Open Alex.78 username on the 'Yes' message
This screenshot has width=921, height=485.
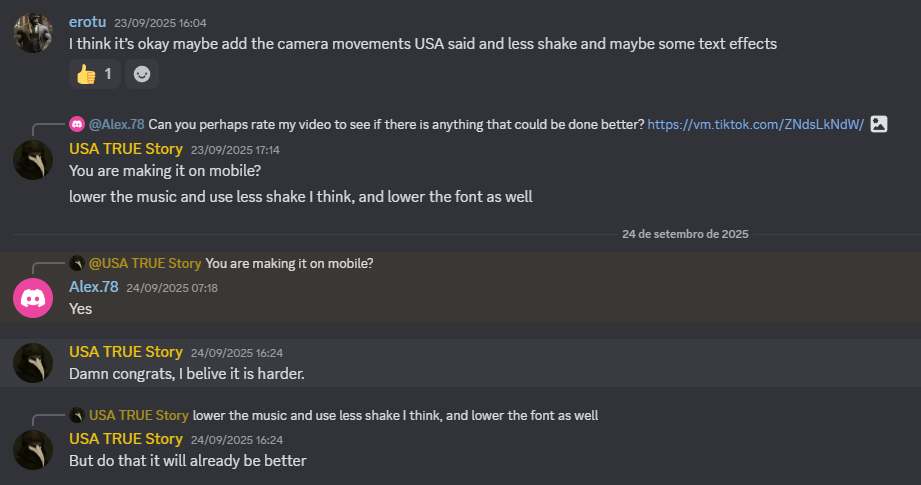(94, 287)
